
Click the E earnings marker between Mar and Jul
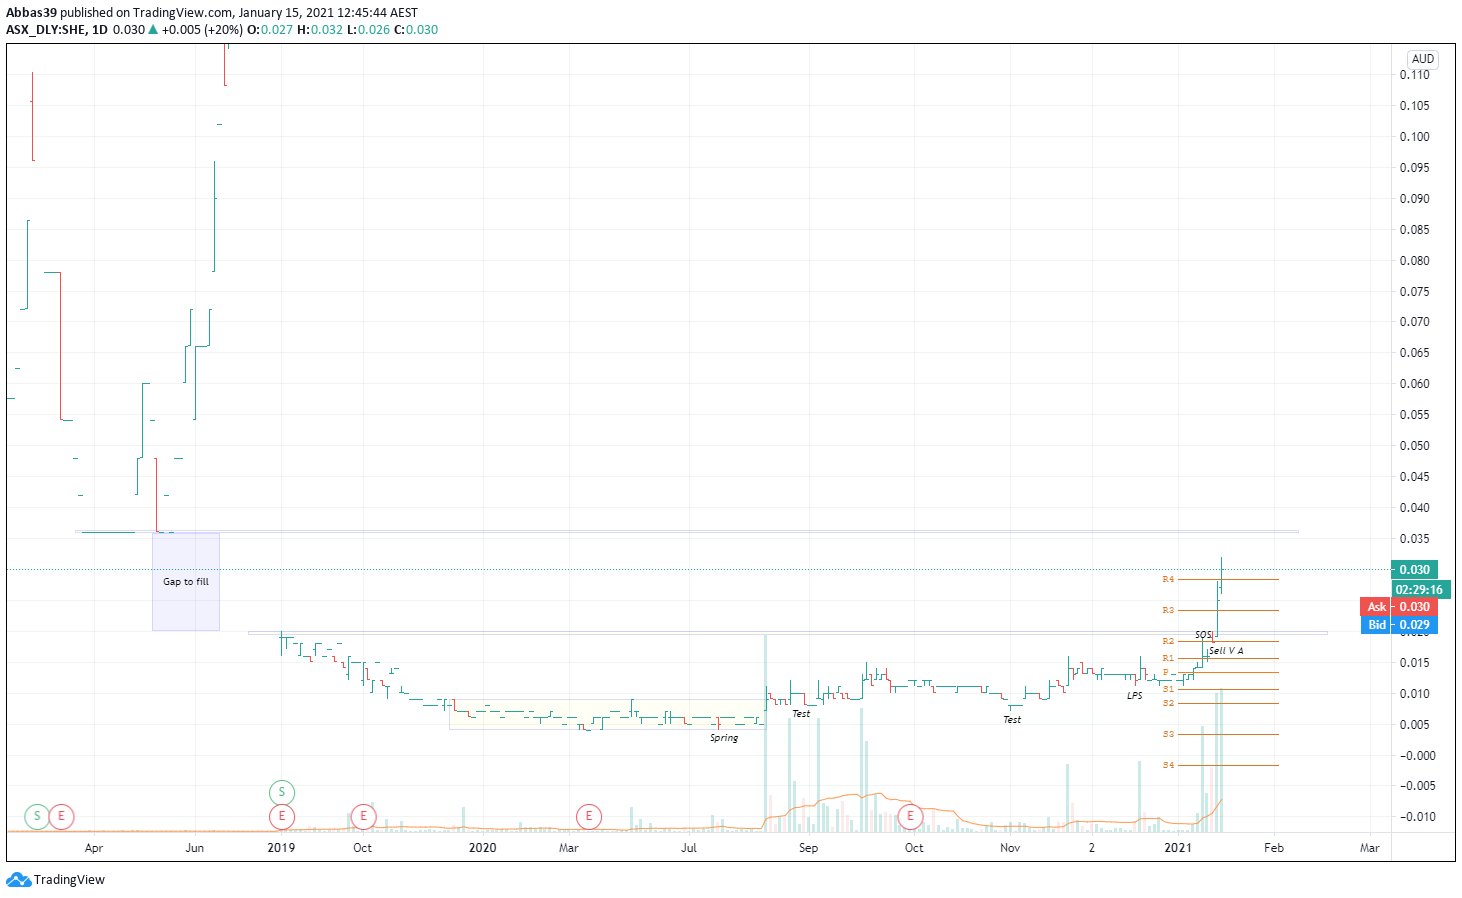(589, 816)
